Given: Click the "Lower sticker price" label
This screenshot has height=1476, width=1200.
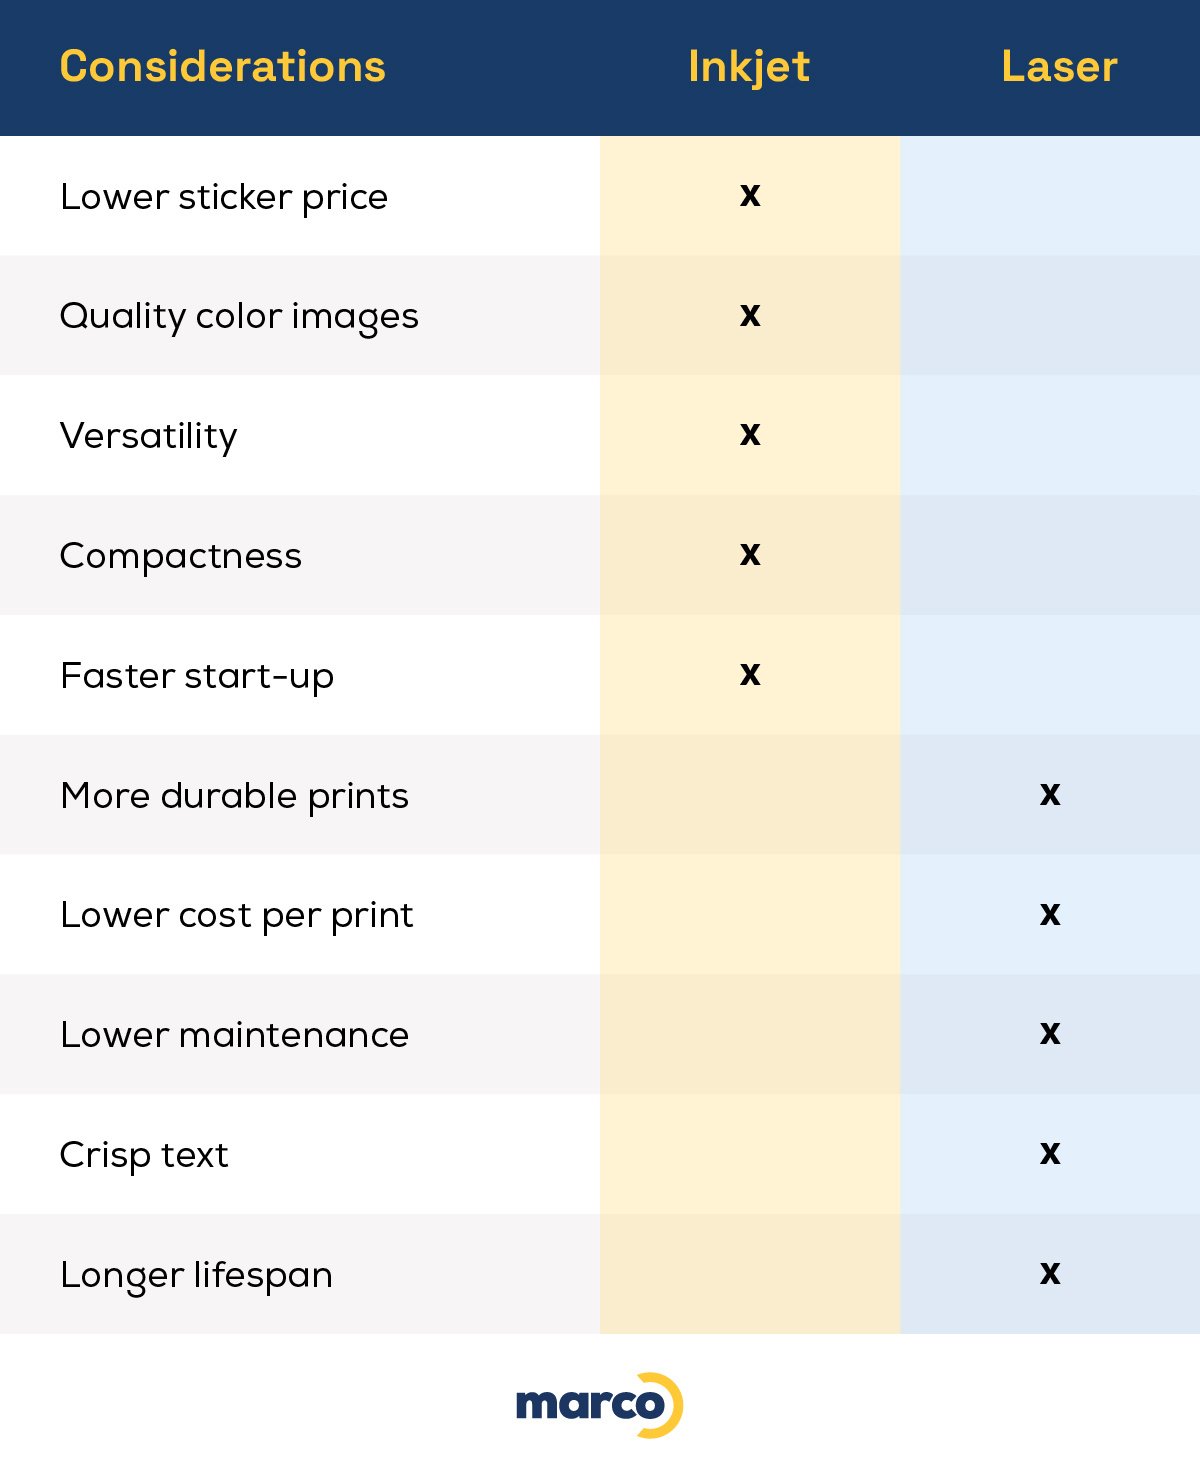Looking at the screenshot, I should pos(224,197).
